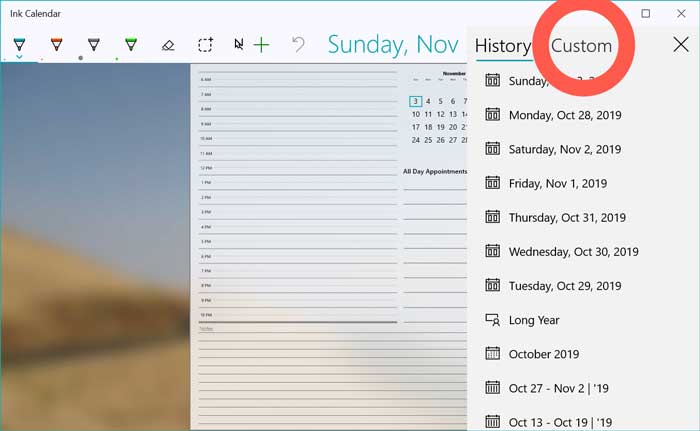The image size is (700, 431).
Task: Open the blue pen options chevron
Action: click(19, 57)
